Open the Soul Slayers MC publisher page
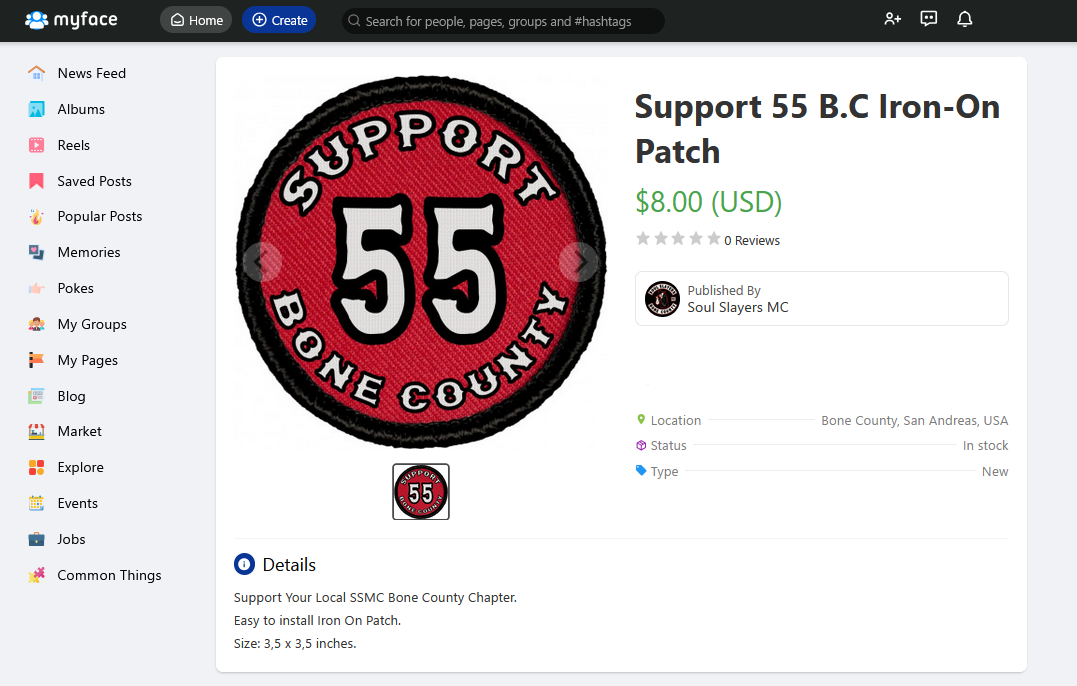The height and width of the screenshot is (686, 1077). [737, 307]
